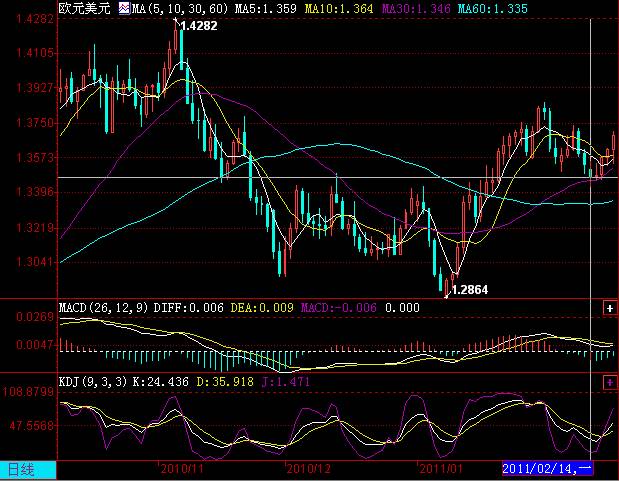This screenshot has width=619, height=481.
Task: Click the 1.4105 price axis label
Action: [35, 53]
